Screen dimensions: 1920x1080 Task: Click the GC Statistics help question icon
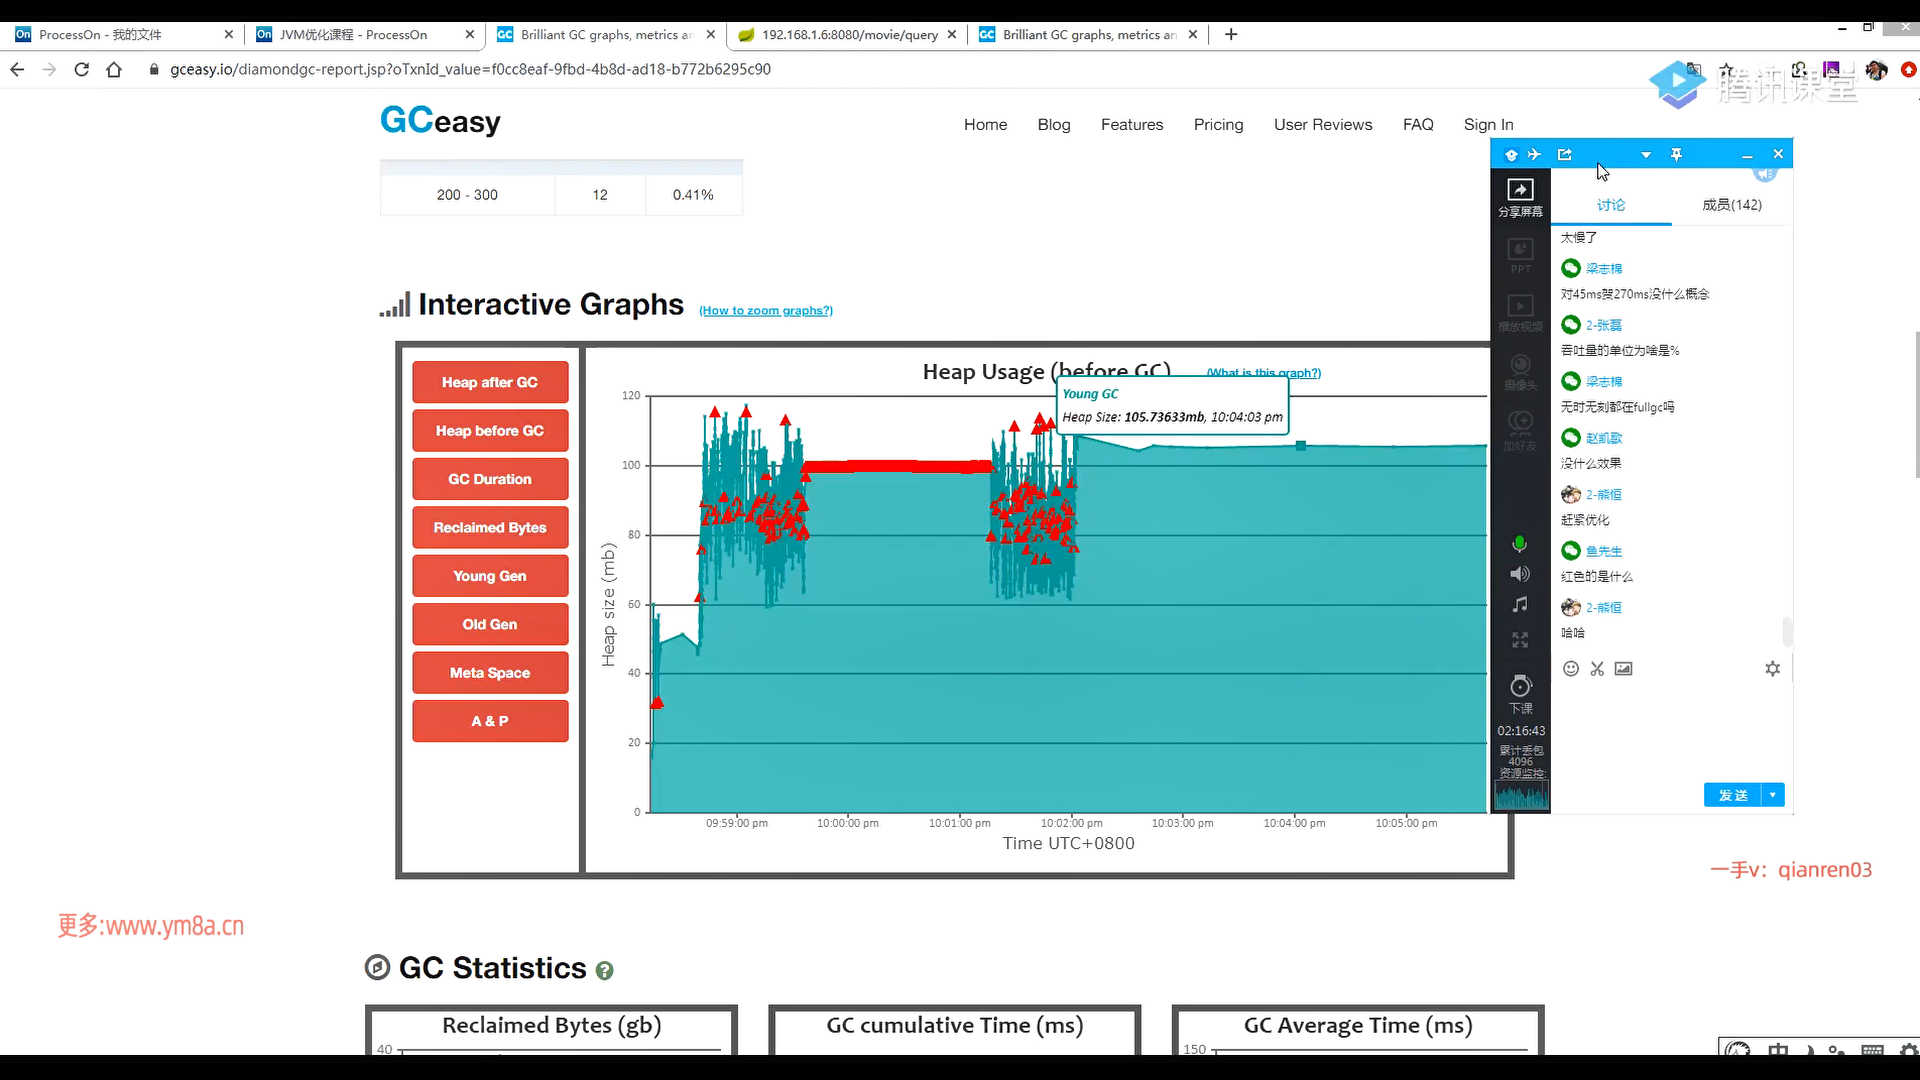point(604,970)
